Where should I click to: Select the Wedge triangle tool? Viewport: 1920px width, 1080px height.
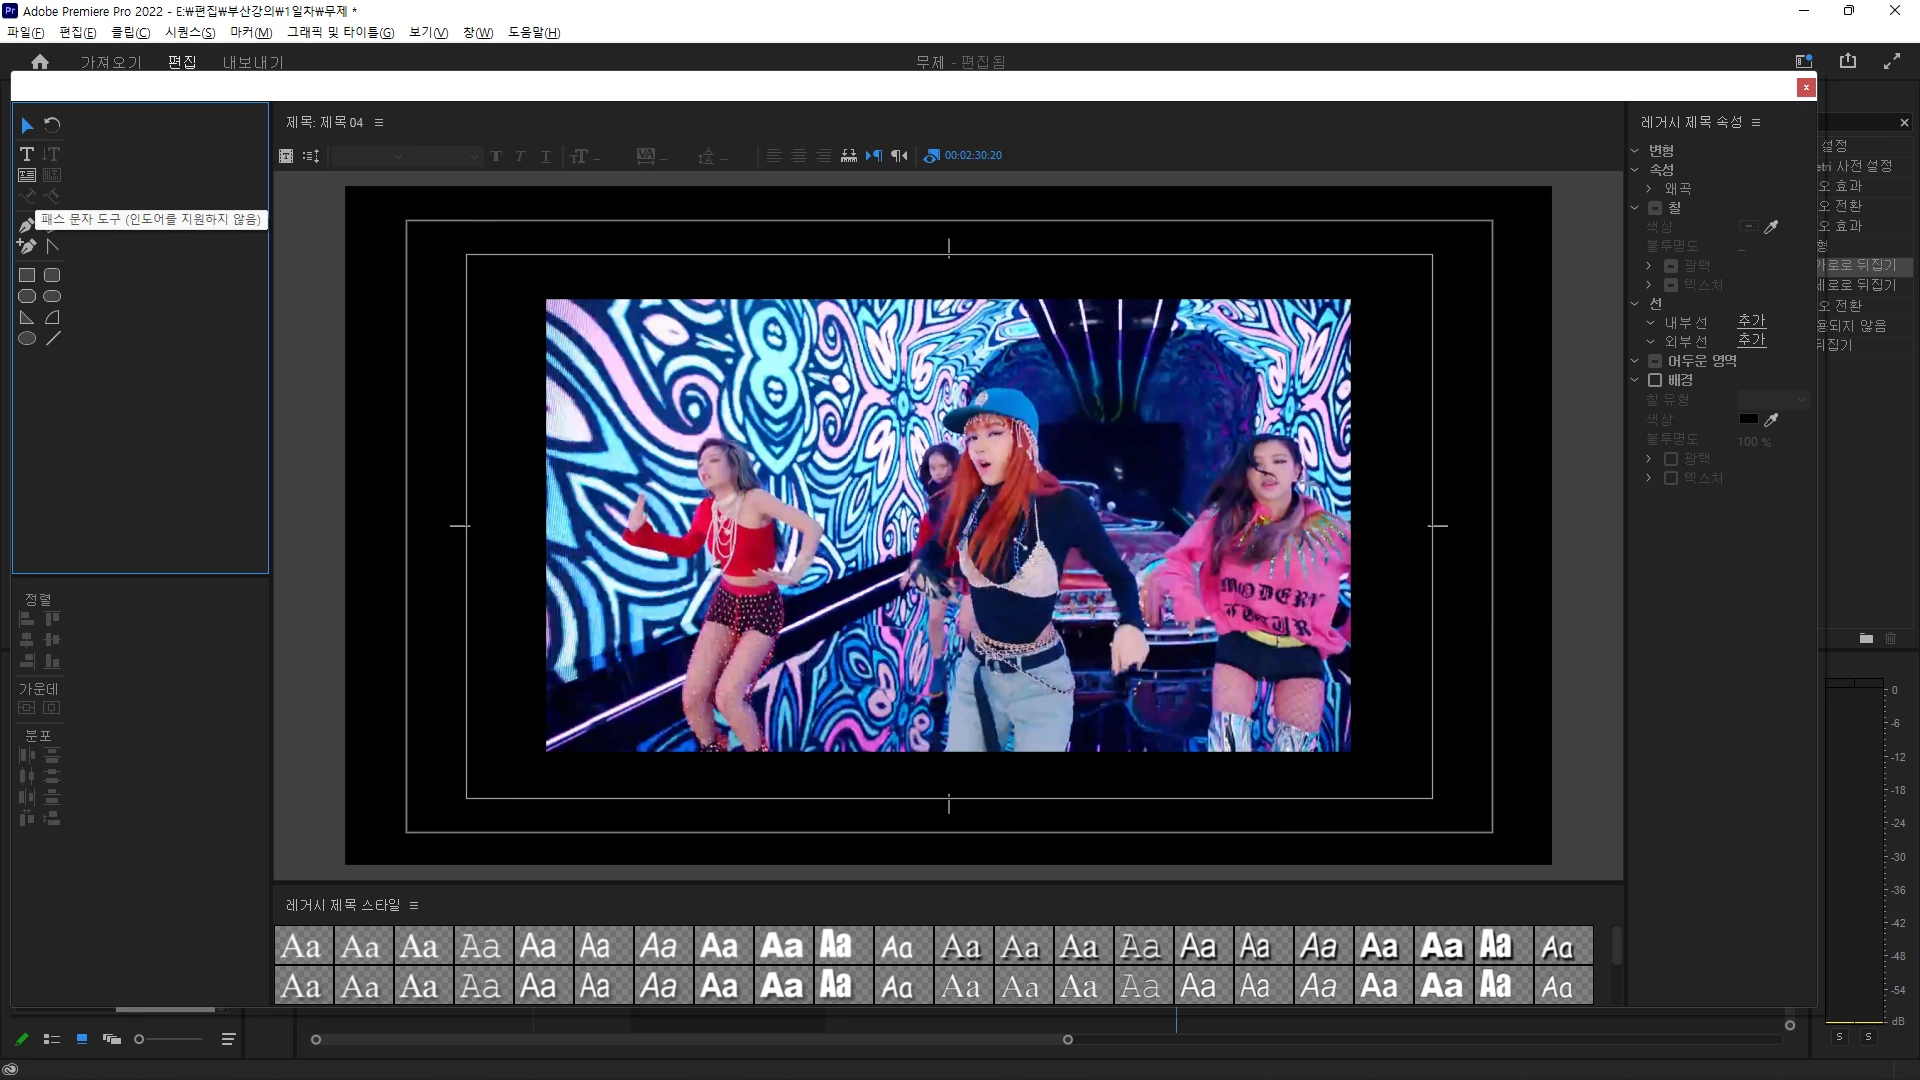click(27, 318)
